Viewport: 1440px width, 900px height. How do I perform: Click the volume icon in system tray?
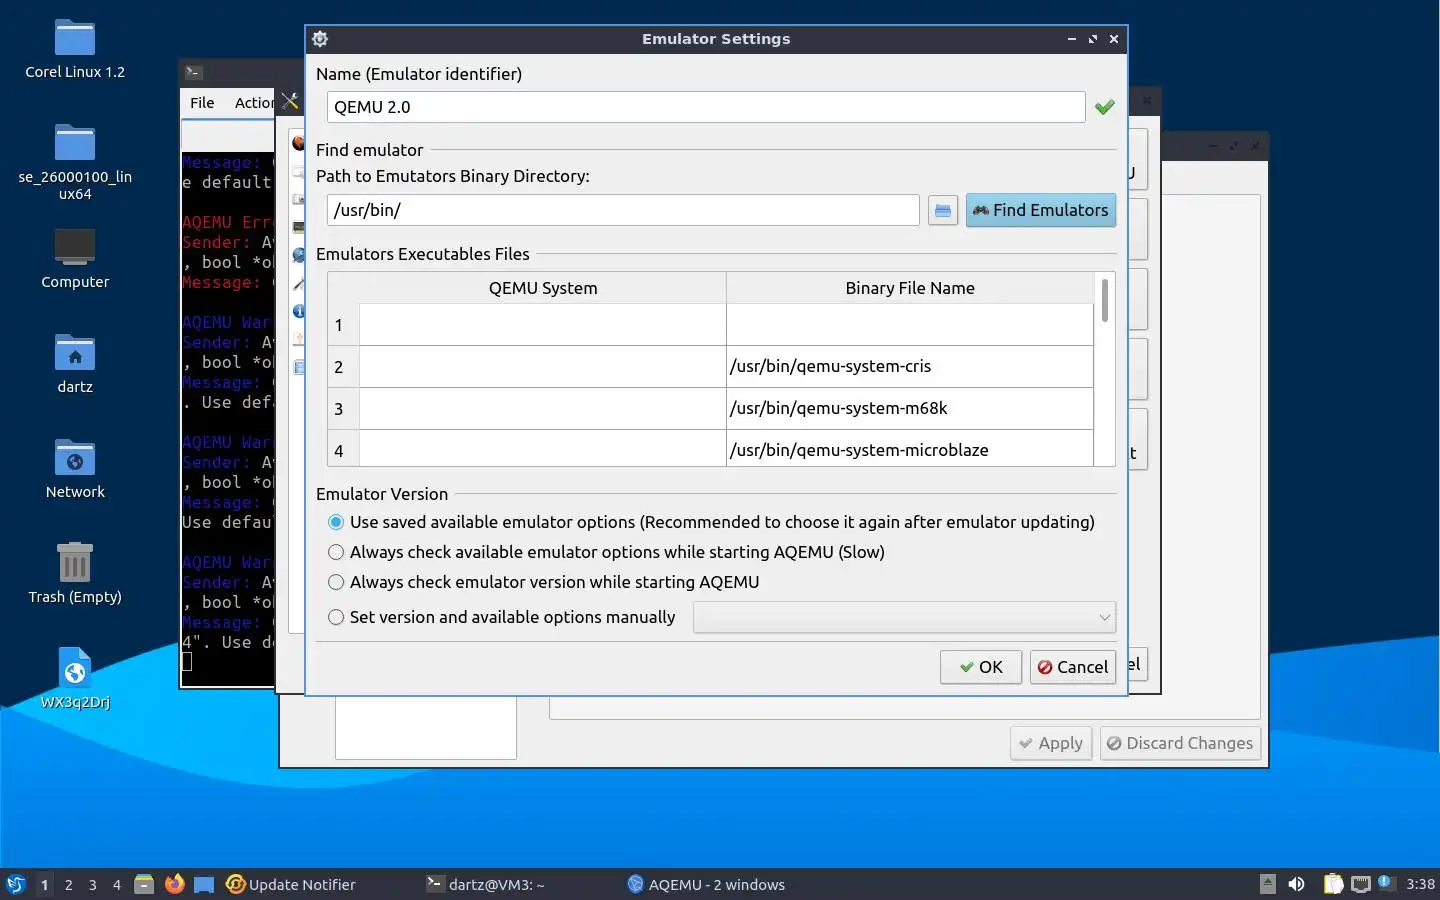(x=1296, y=884)
